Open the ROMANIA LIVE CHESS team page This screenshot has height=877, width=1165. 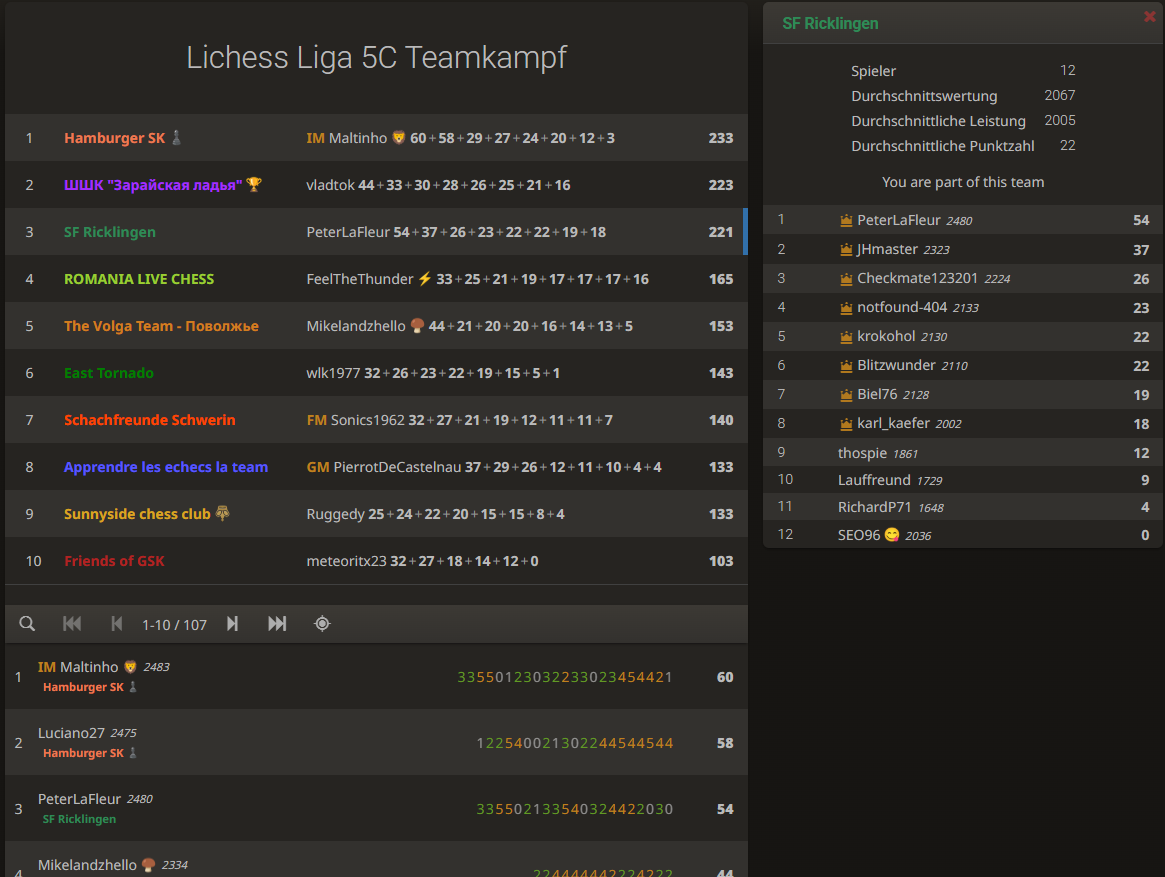click(137, 278)
